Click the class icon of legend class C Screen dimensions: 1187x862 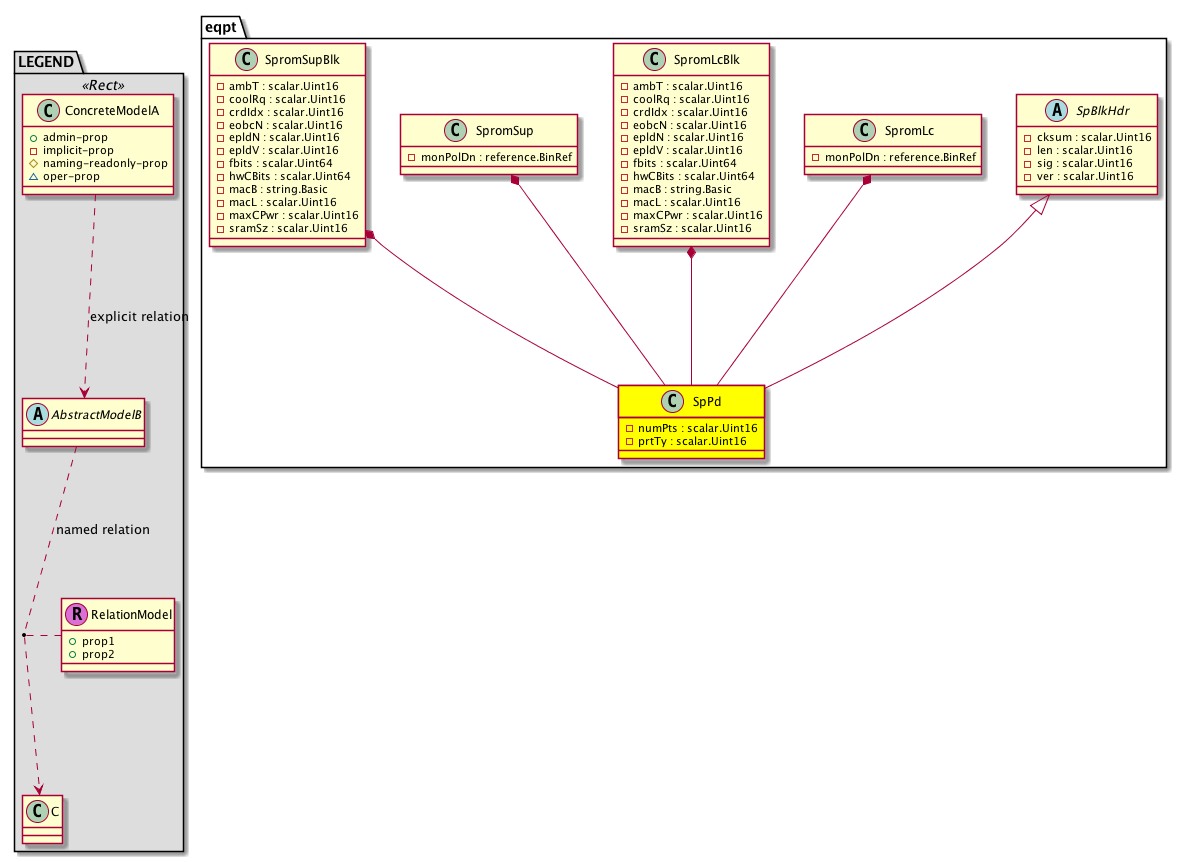coord(37,812)
